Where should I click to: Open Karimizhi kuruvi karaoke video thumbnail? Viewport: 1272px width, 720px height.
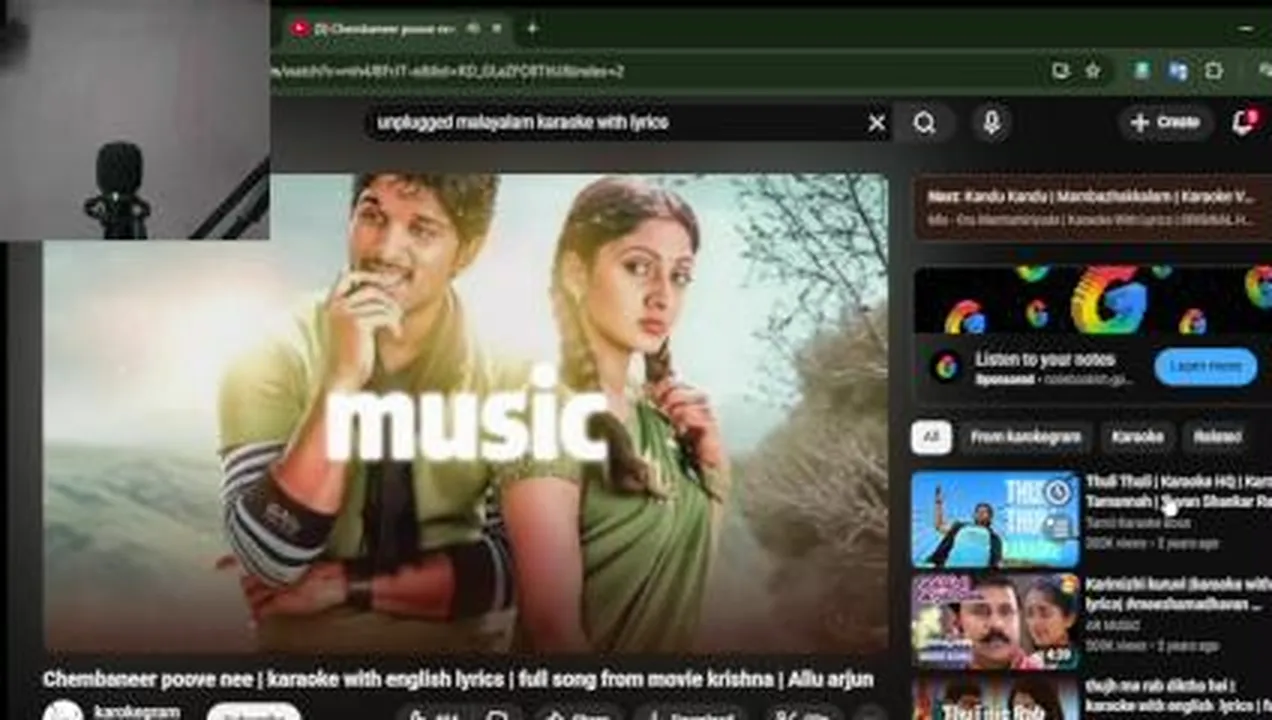tap(995, 620)
